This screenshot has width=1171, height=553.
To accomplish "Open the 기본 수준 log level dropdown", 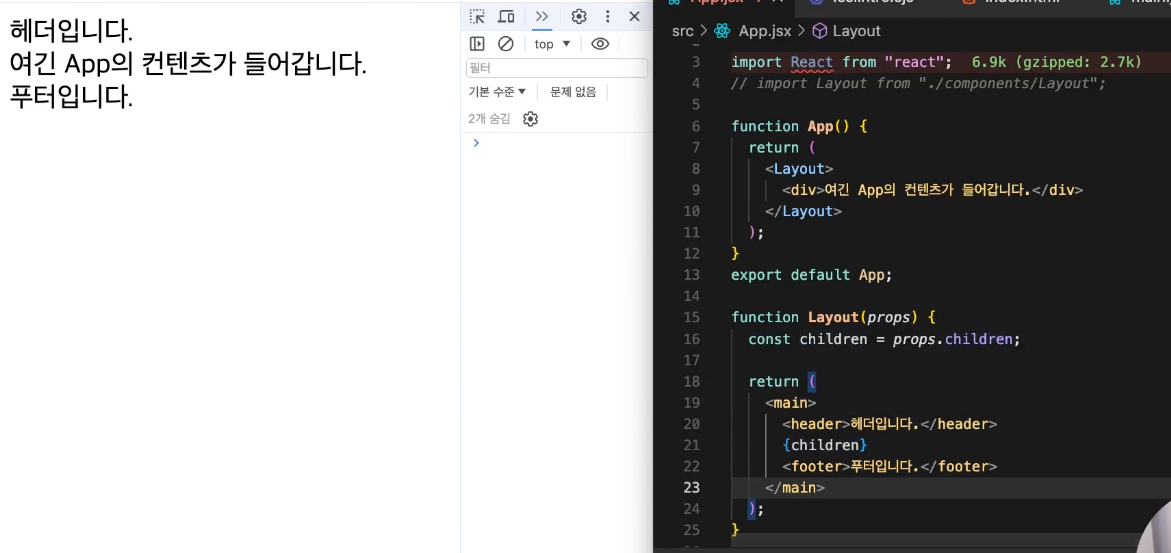I will (497, 92).
